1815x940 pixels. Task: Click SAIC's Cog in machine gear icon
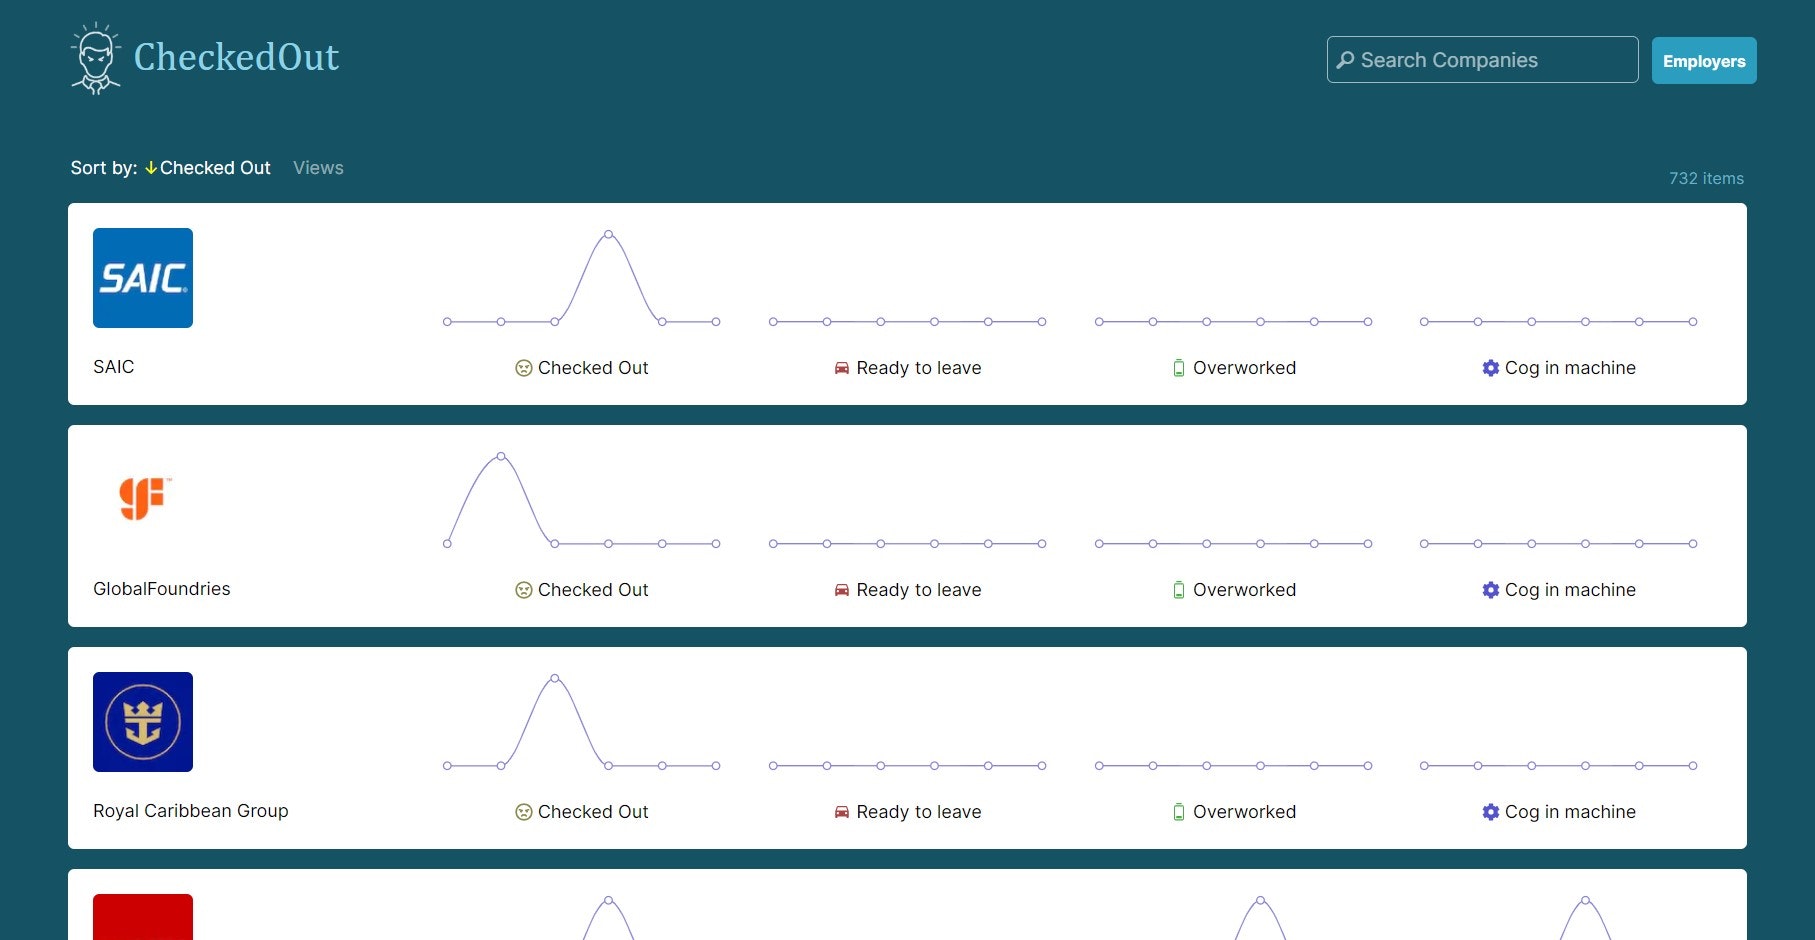click(1490, 368)
